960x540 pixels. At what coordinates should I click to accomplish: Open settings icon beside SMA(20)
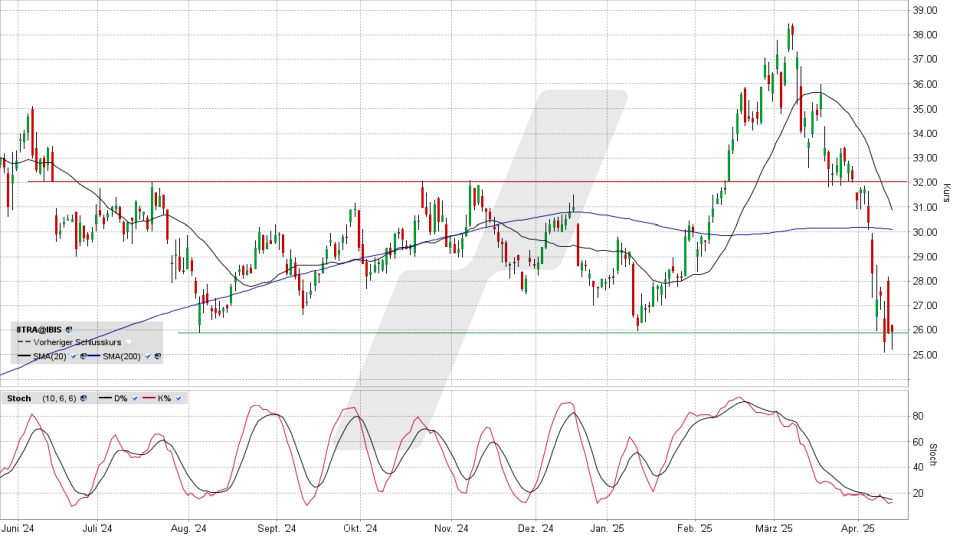[x=83, y=356]
